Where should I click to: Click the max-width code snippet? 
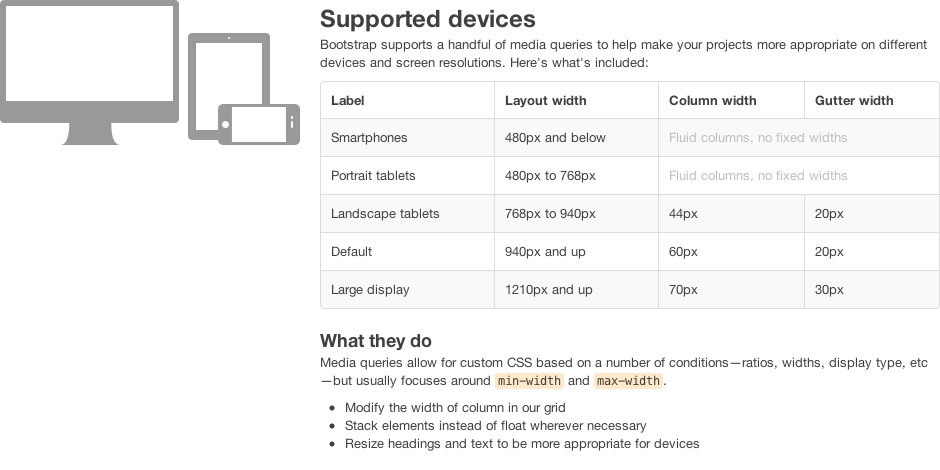[628, 381]
